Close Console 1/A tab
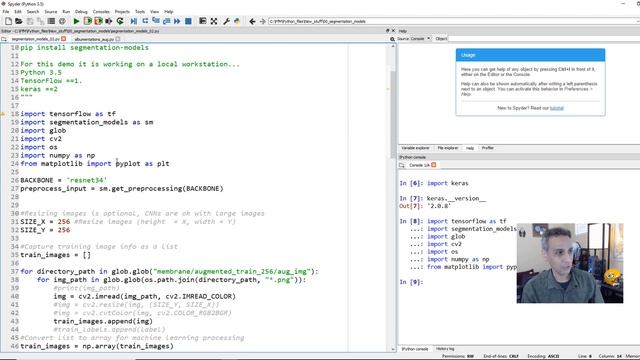The width and height of the screenshot is (640, 360). click(x=434, y=165)
